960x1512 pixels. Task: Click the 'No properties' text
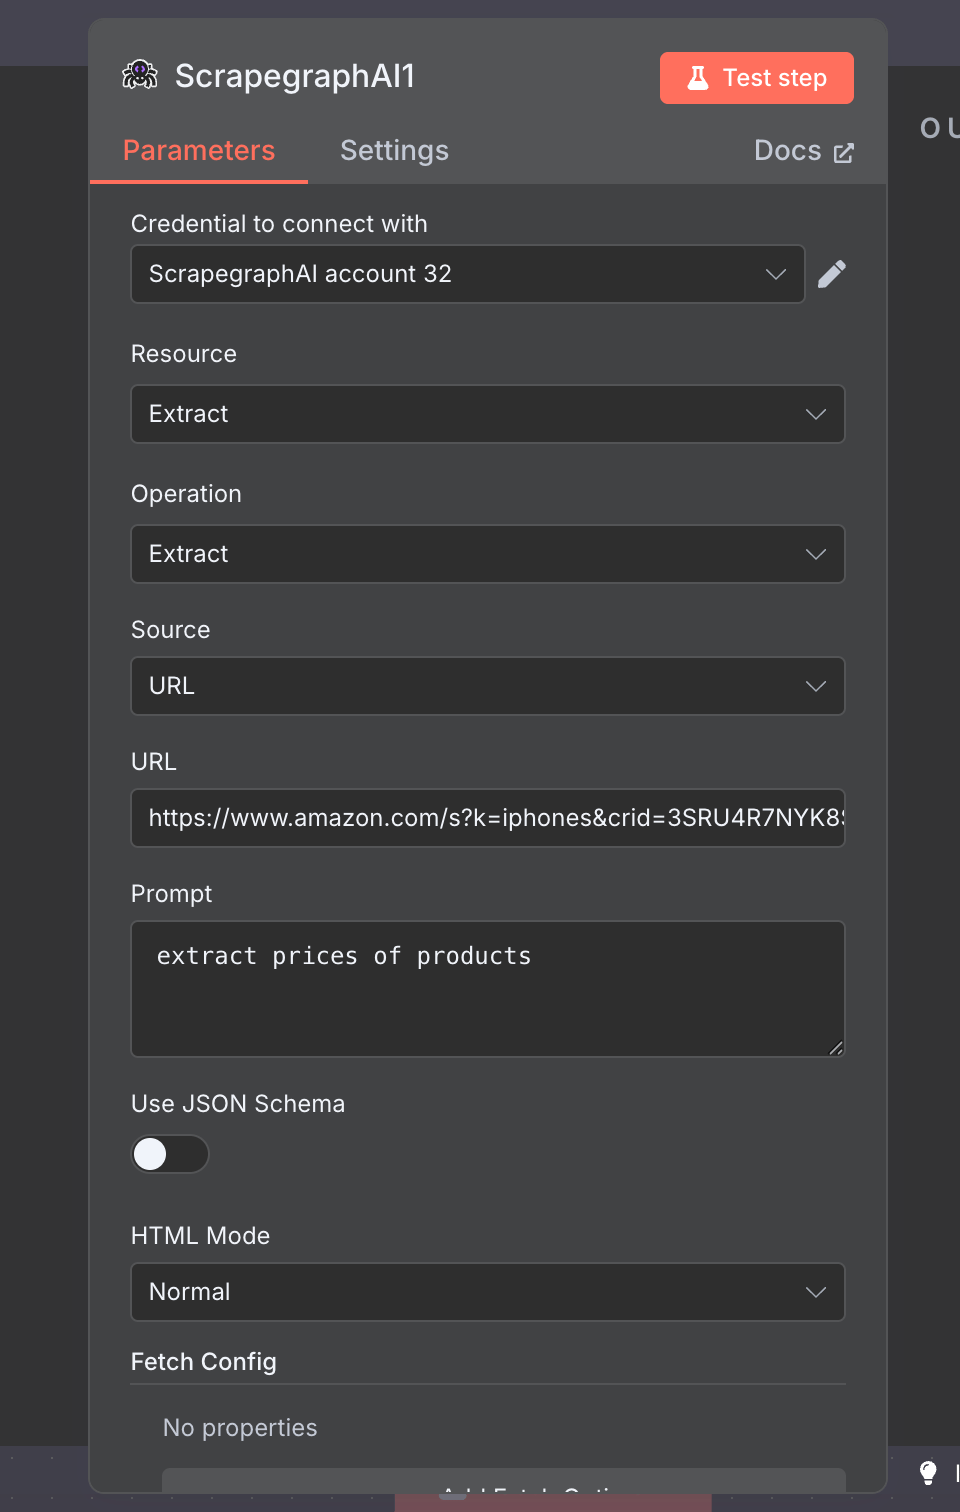(240, 1428)
